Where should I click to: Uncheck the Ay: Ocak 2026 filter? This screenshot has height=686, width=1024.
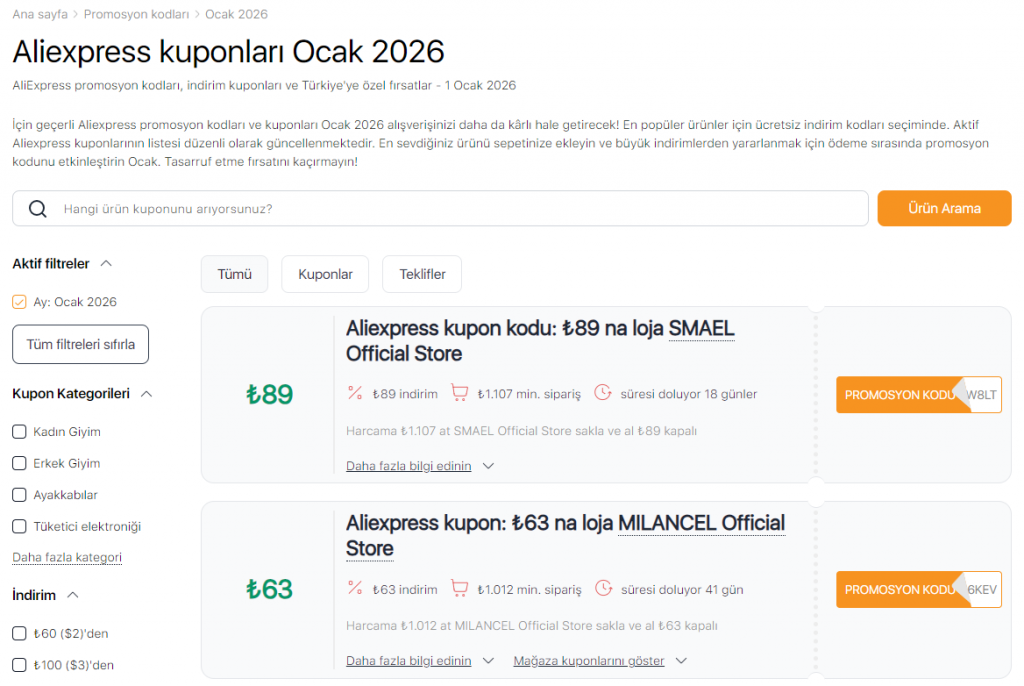tap(20, 301)
